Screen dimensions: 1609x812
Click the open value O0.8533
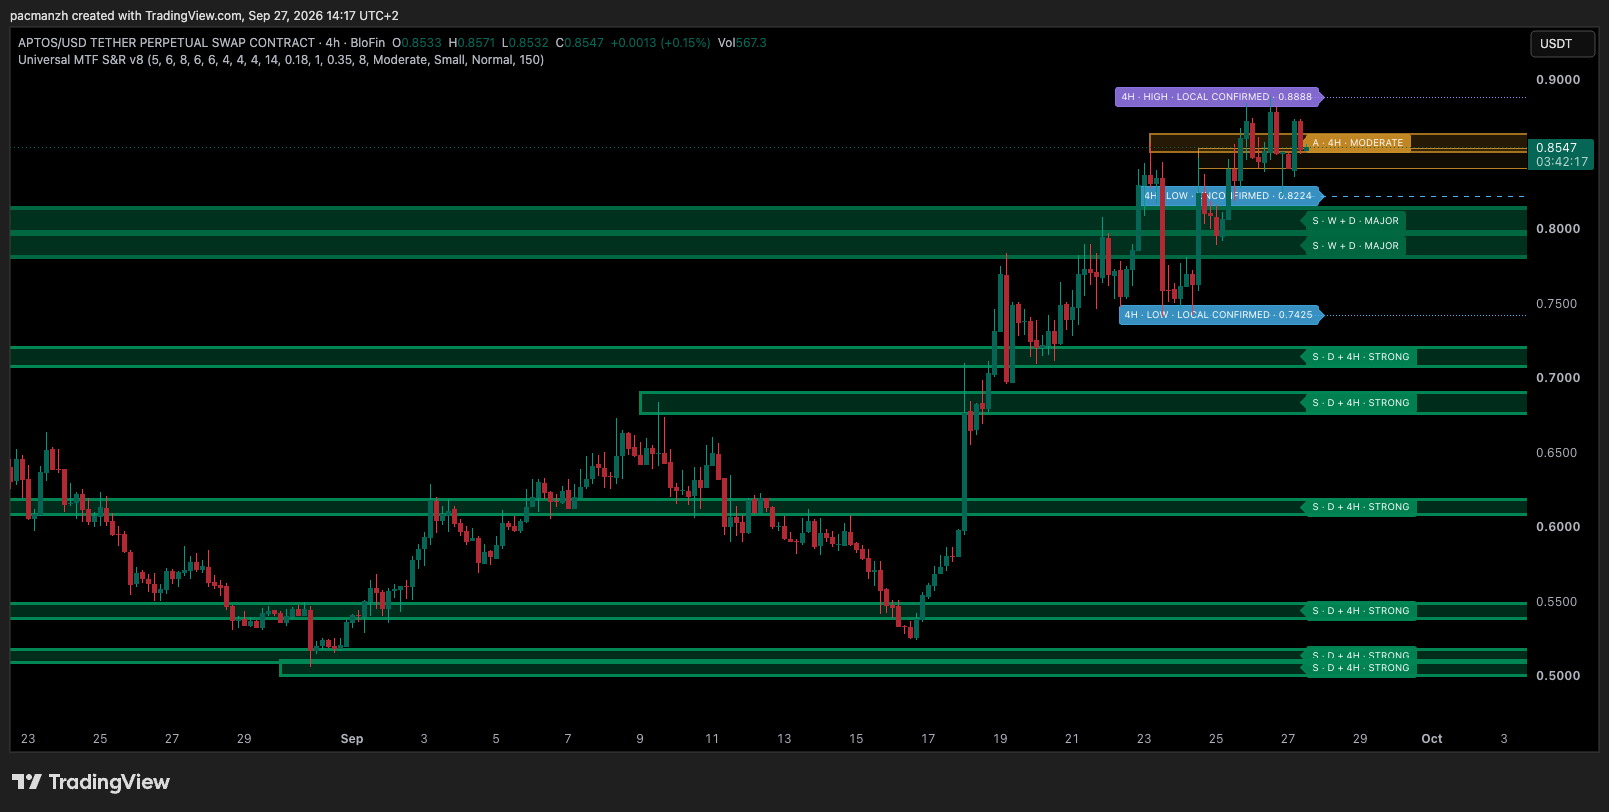417,43
